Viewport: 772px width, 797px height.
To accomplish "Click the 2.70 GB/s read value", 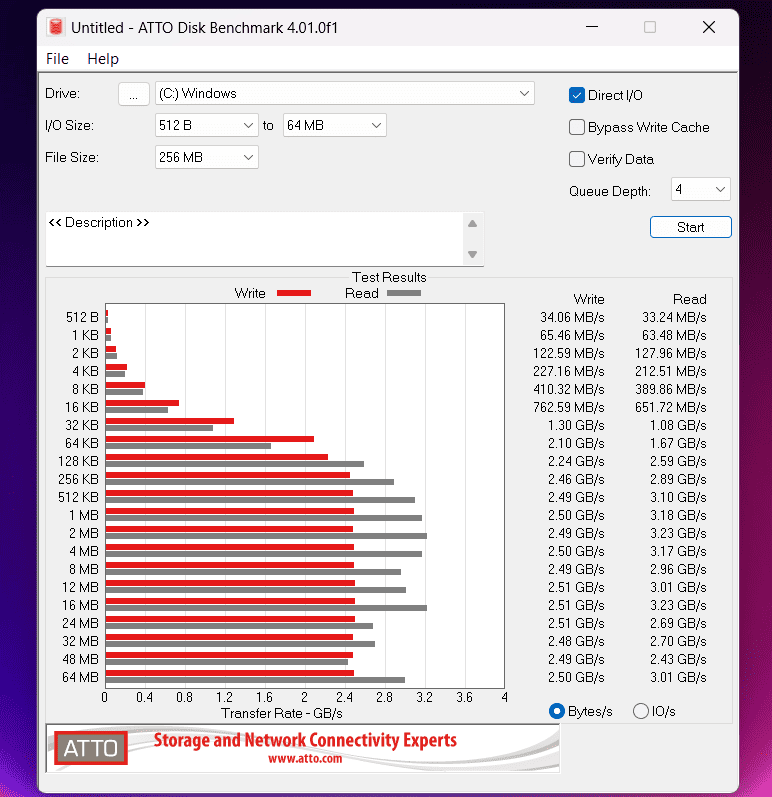I will click(x=678, y=641).
